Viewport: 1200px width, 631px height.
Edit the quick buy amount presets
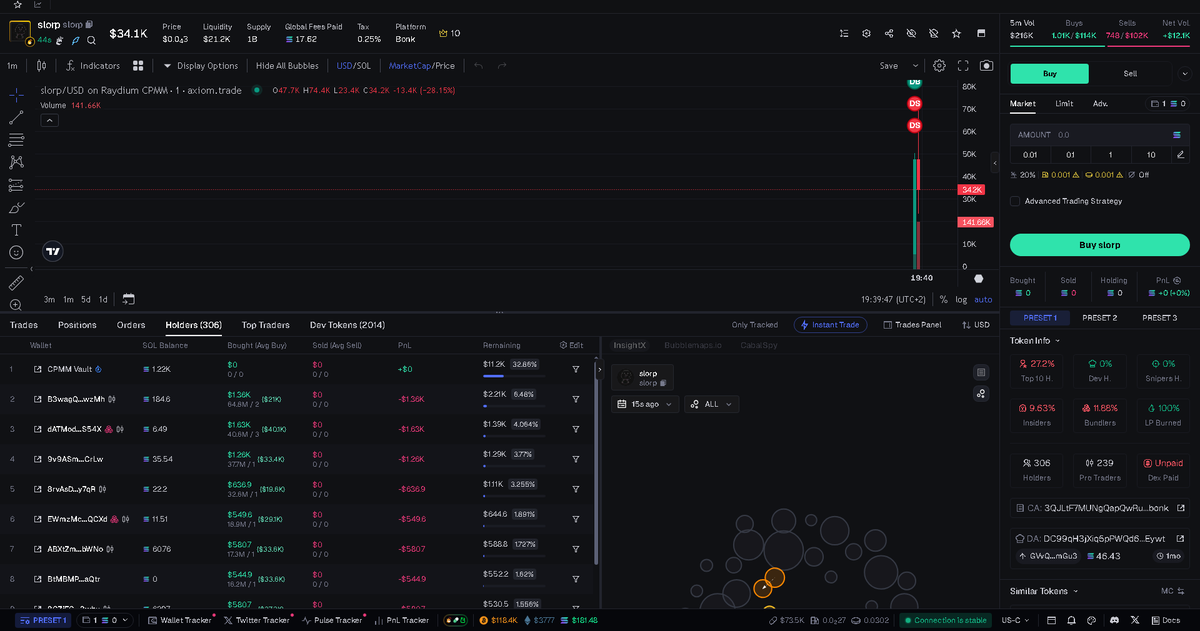click(x=1180, y=154)
